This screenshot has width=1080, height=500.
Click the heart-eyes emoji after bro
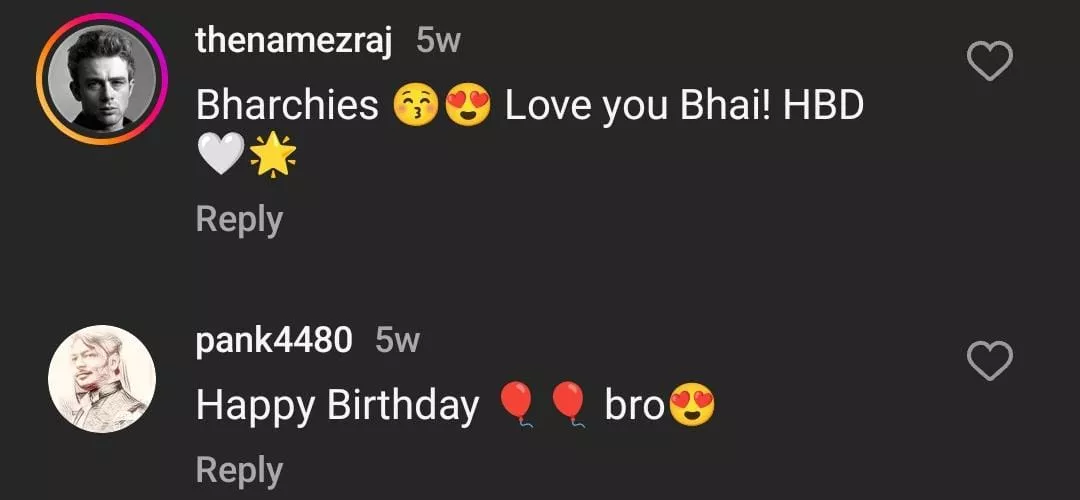click(x=692, y=405)
